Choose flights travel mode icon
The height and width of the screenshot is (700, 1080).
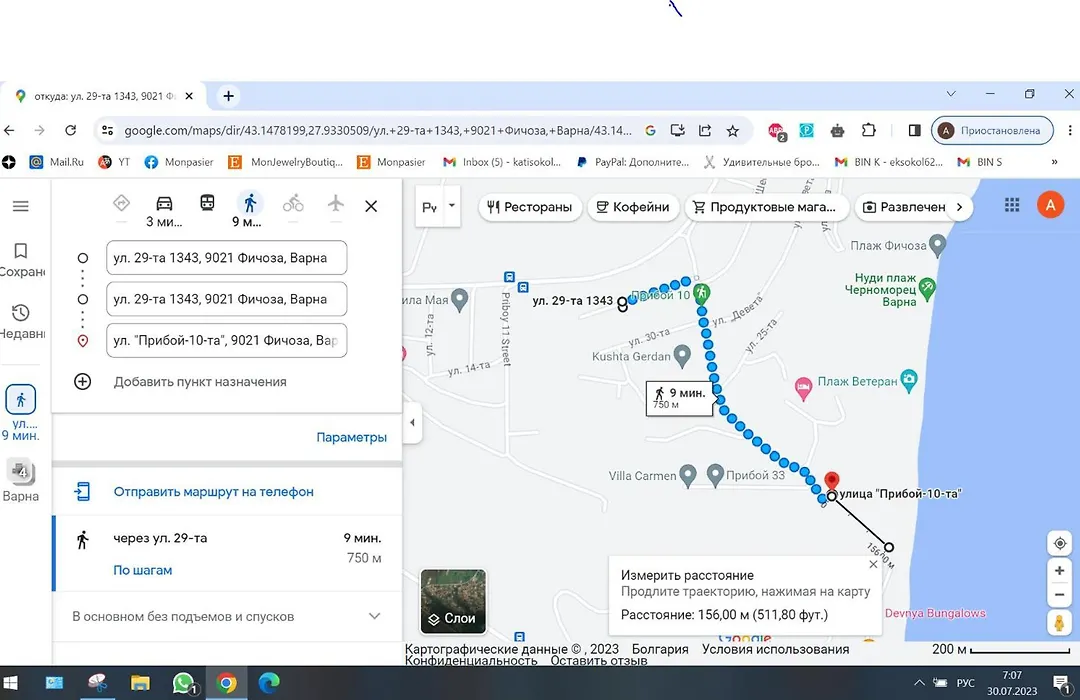click(x=335, y=203)
